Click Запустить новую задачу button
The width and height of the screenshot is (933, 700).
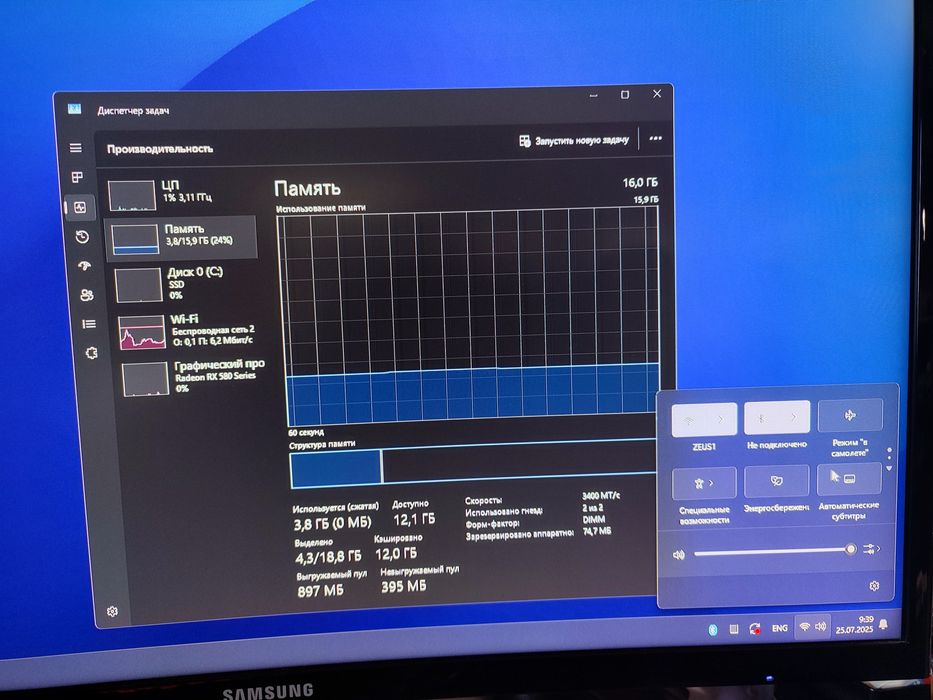[574, 140]
